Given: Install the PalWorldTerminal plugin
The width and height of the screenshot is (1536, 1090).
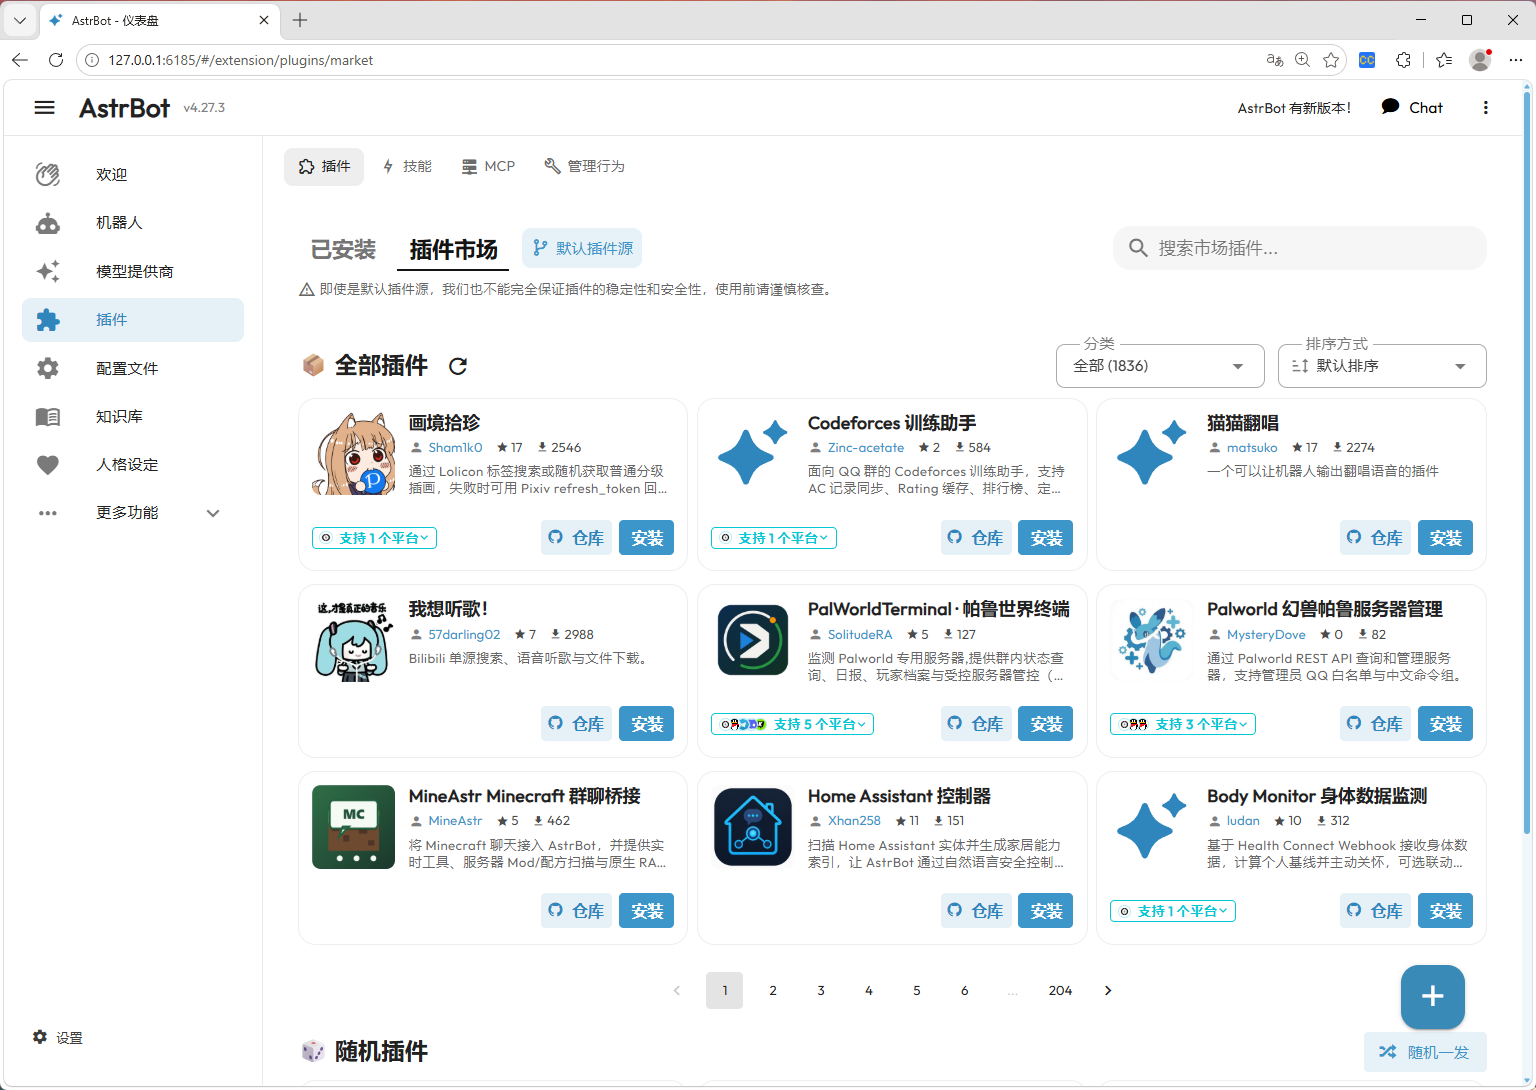Looking at the screenshot, I should (1045, 724).
